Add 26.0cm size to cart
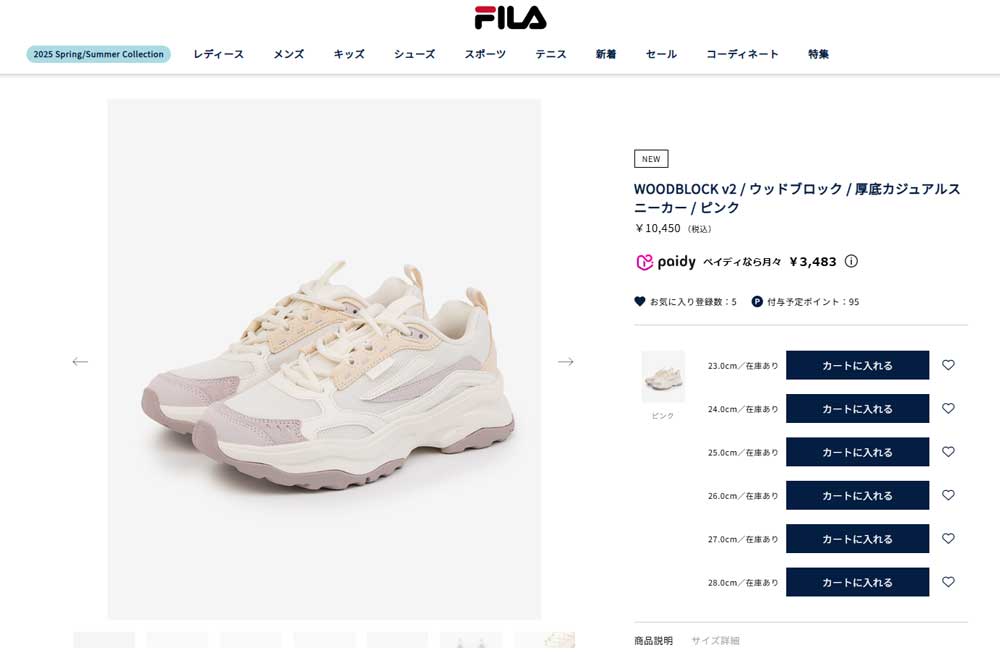Viewport: 1000px width, 662px height. tap(857, 495)
